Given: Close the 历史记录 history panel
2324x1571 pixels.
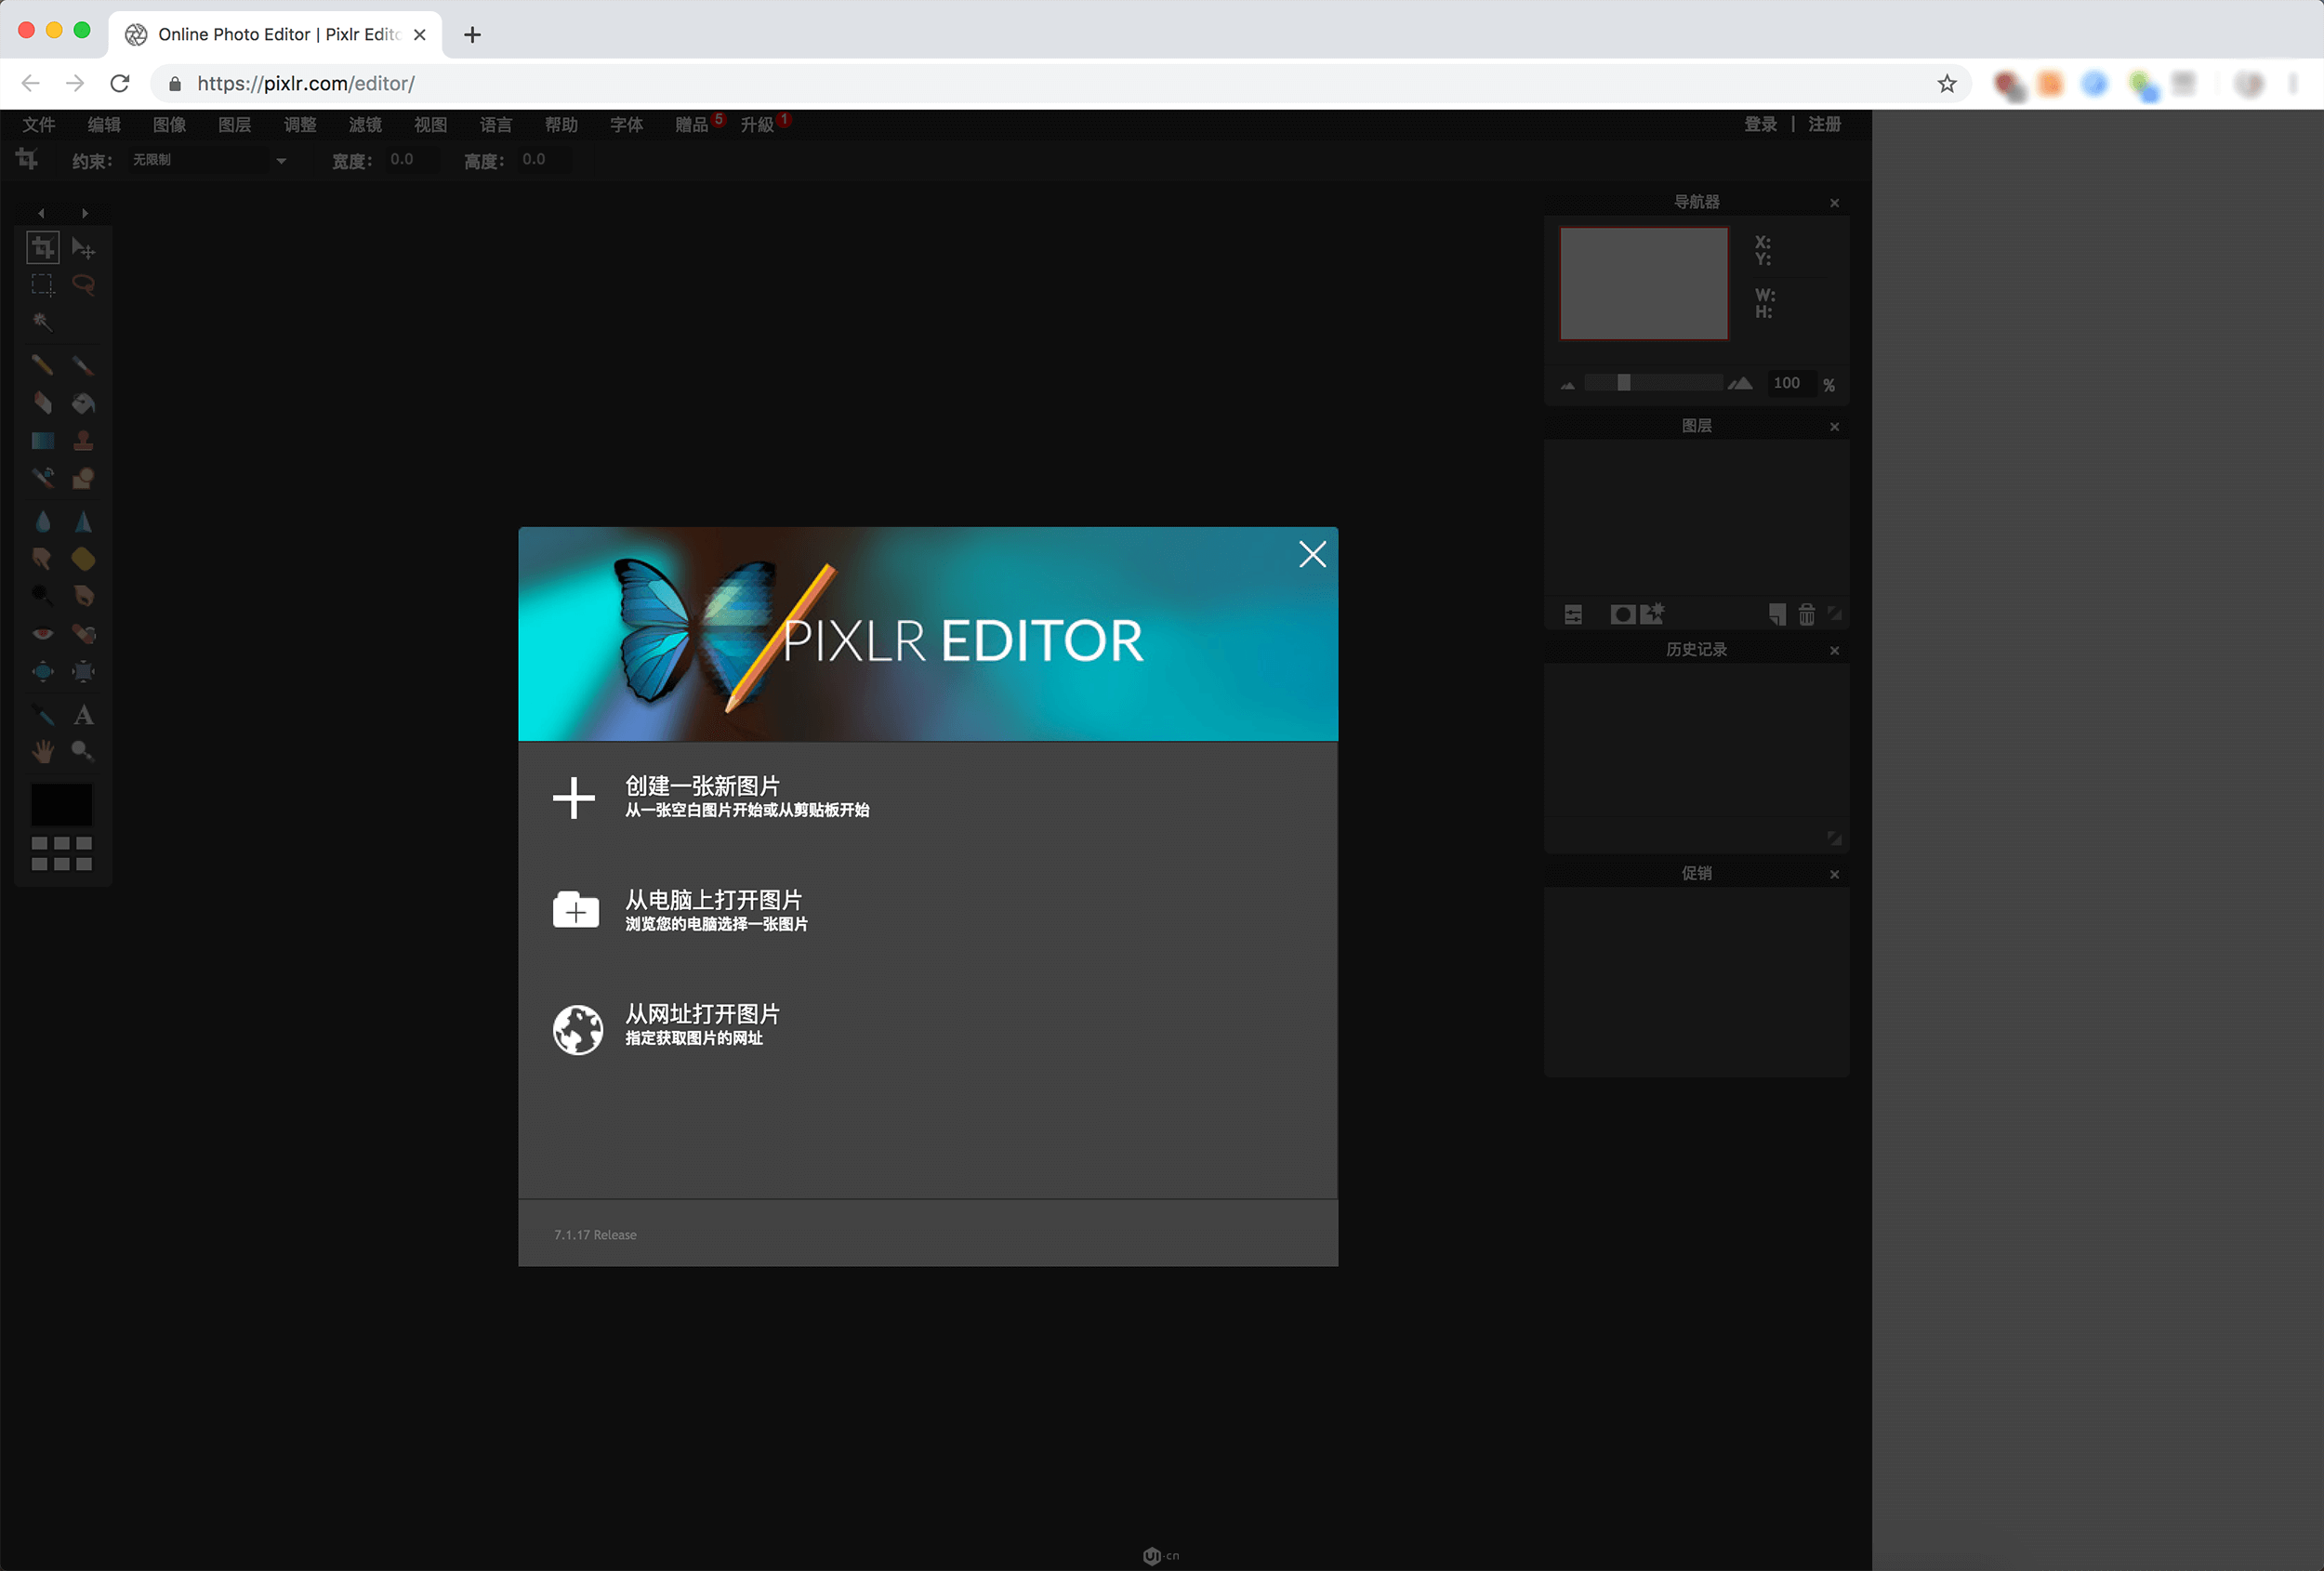Looking at the screenshot, I should (1835, 651).
